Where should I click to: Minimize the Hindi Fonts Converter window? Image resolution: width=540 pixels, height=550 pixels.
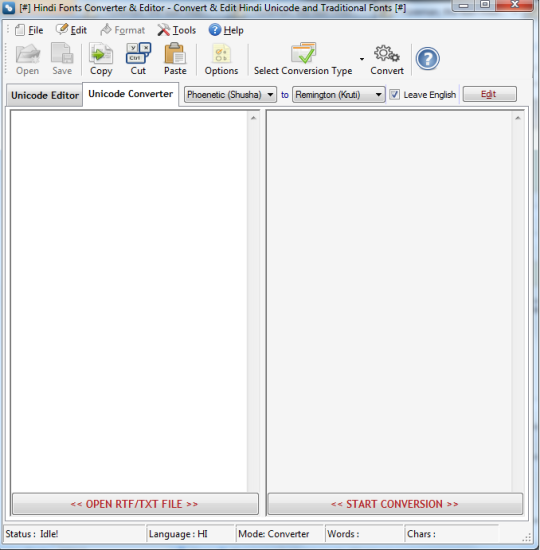point(464,5)
